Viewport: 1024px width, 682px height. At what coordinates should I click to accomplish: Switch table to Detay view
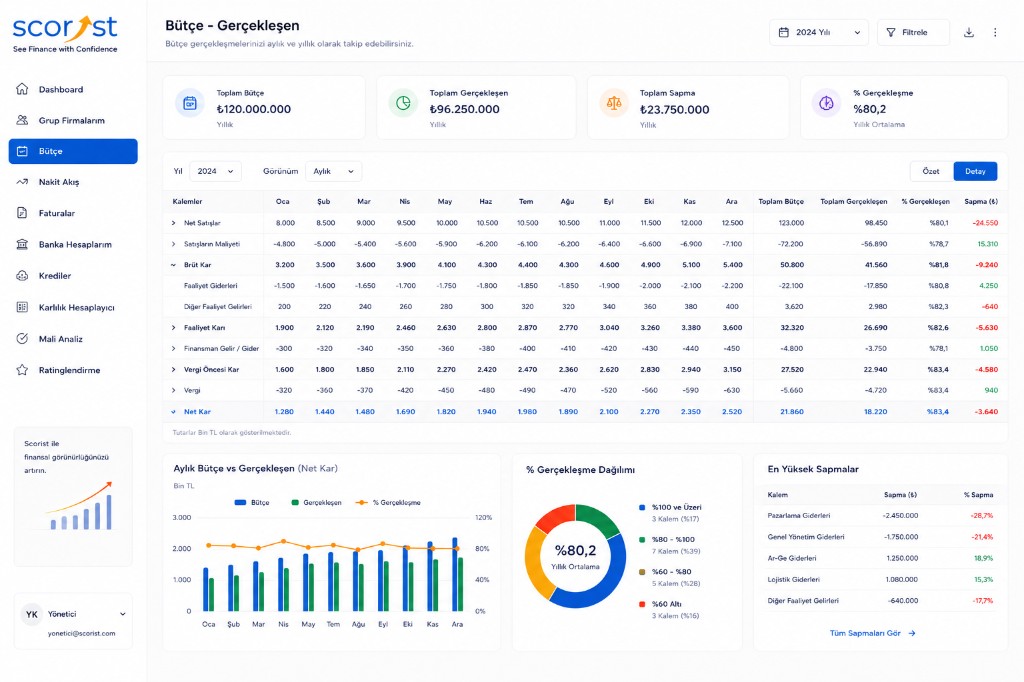pyautogui.click(x=975, y=171)
